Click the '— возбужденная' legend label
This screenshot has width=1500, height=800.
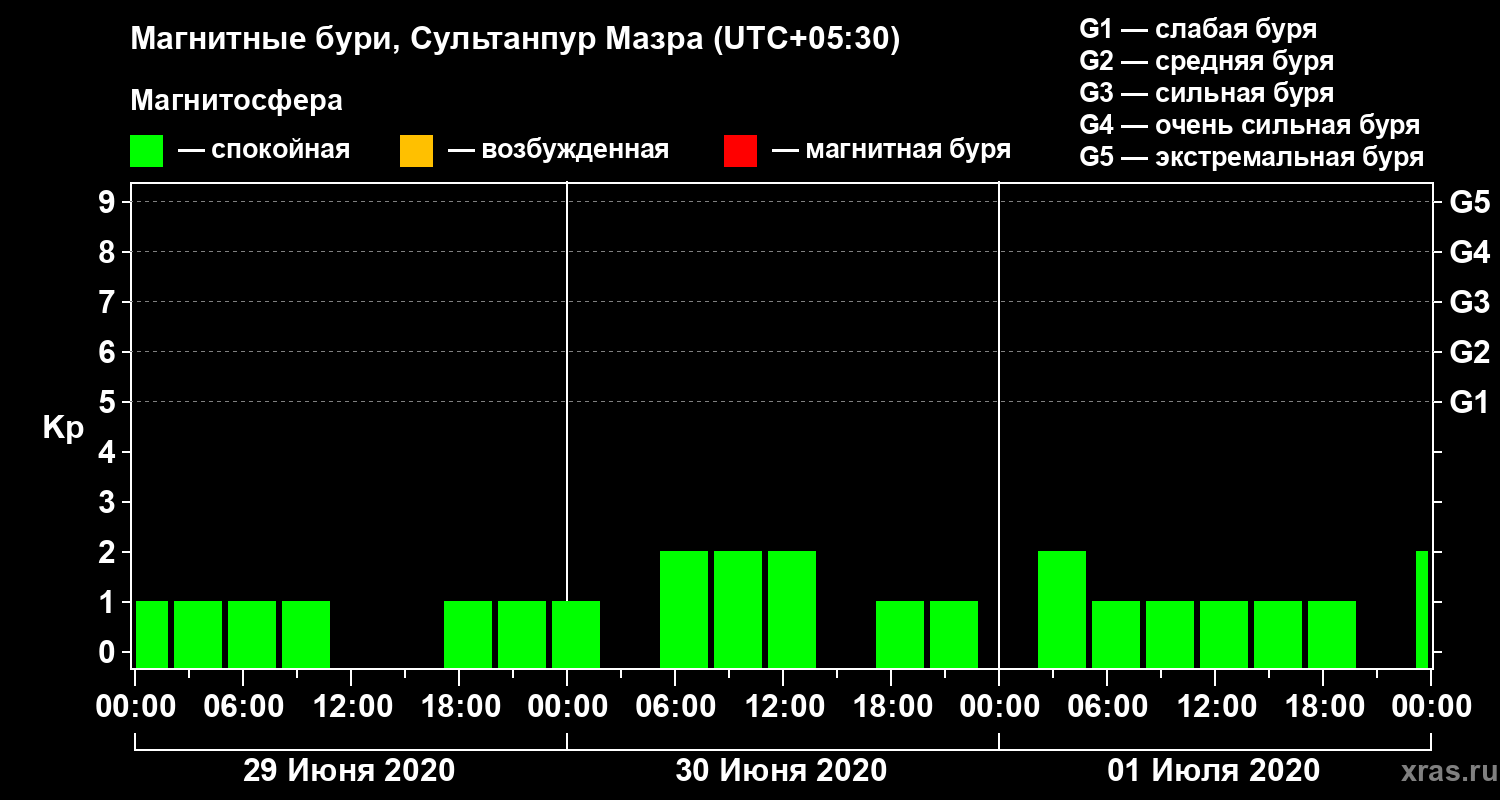(x=558, y=150)
